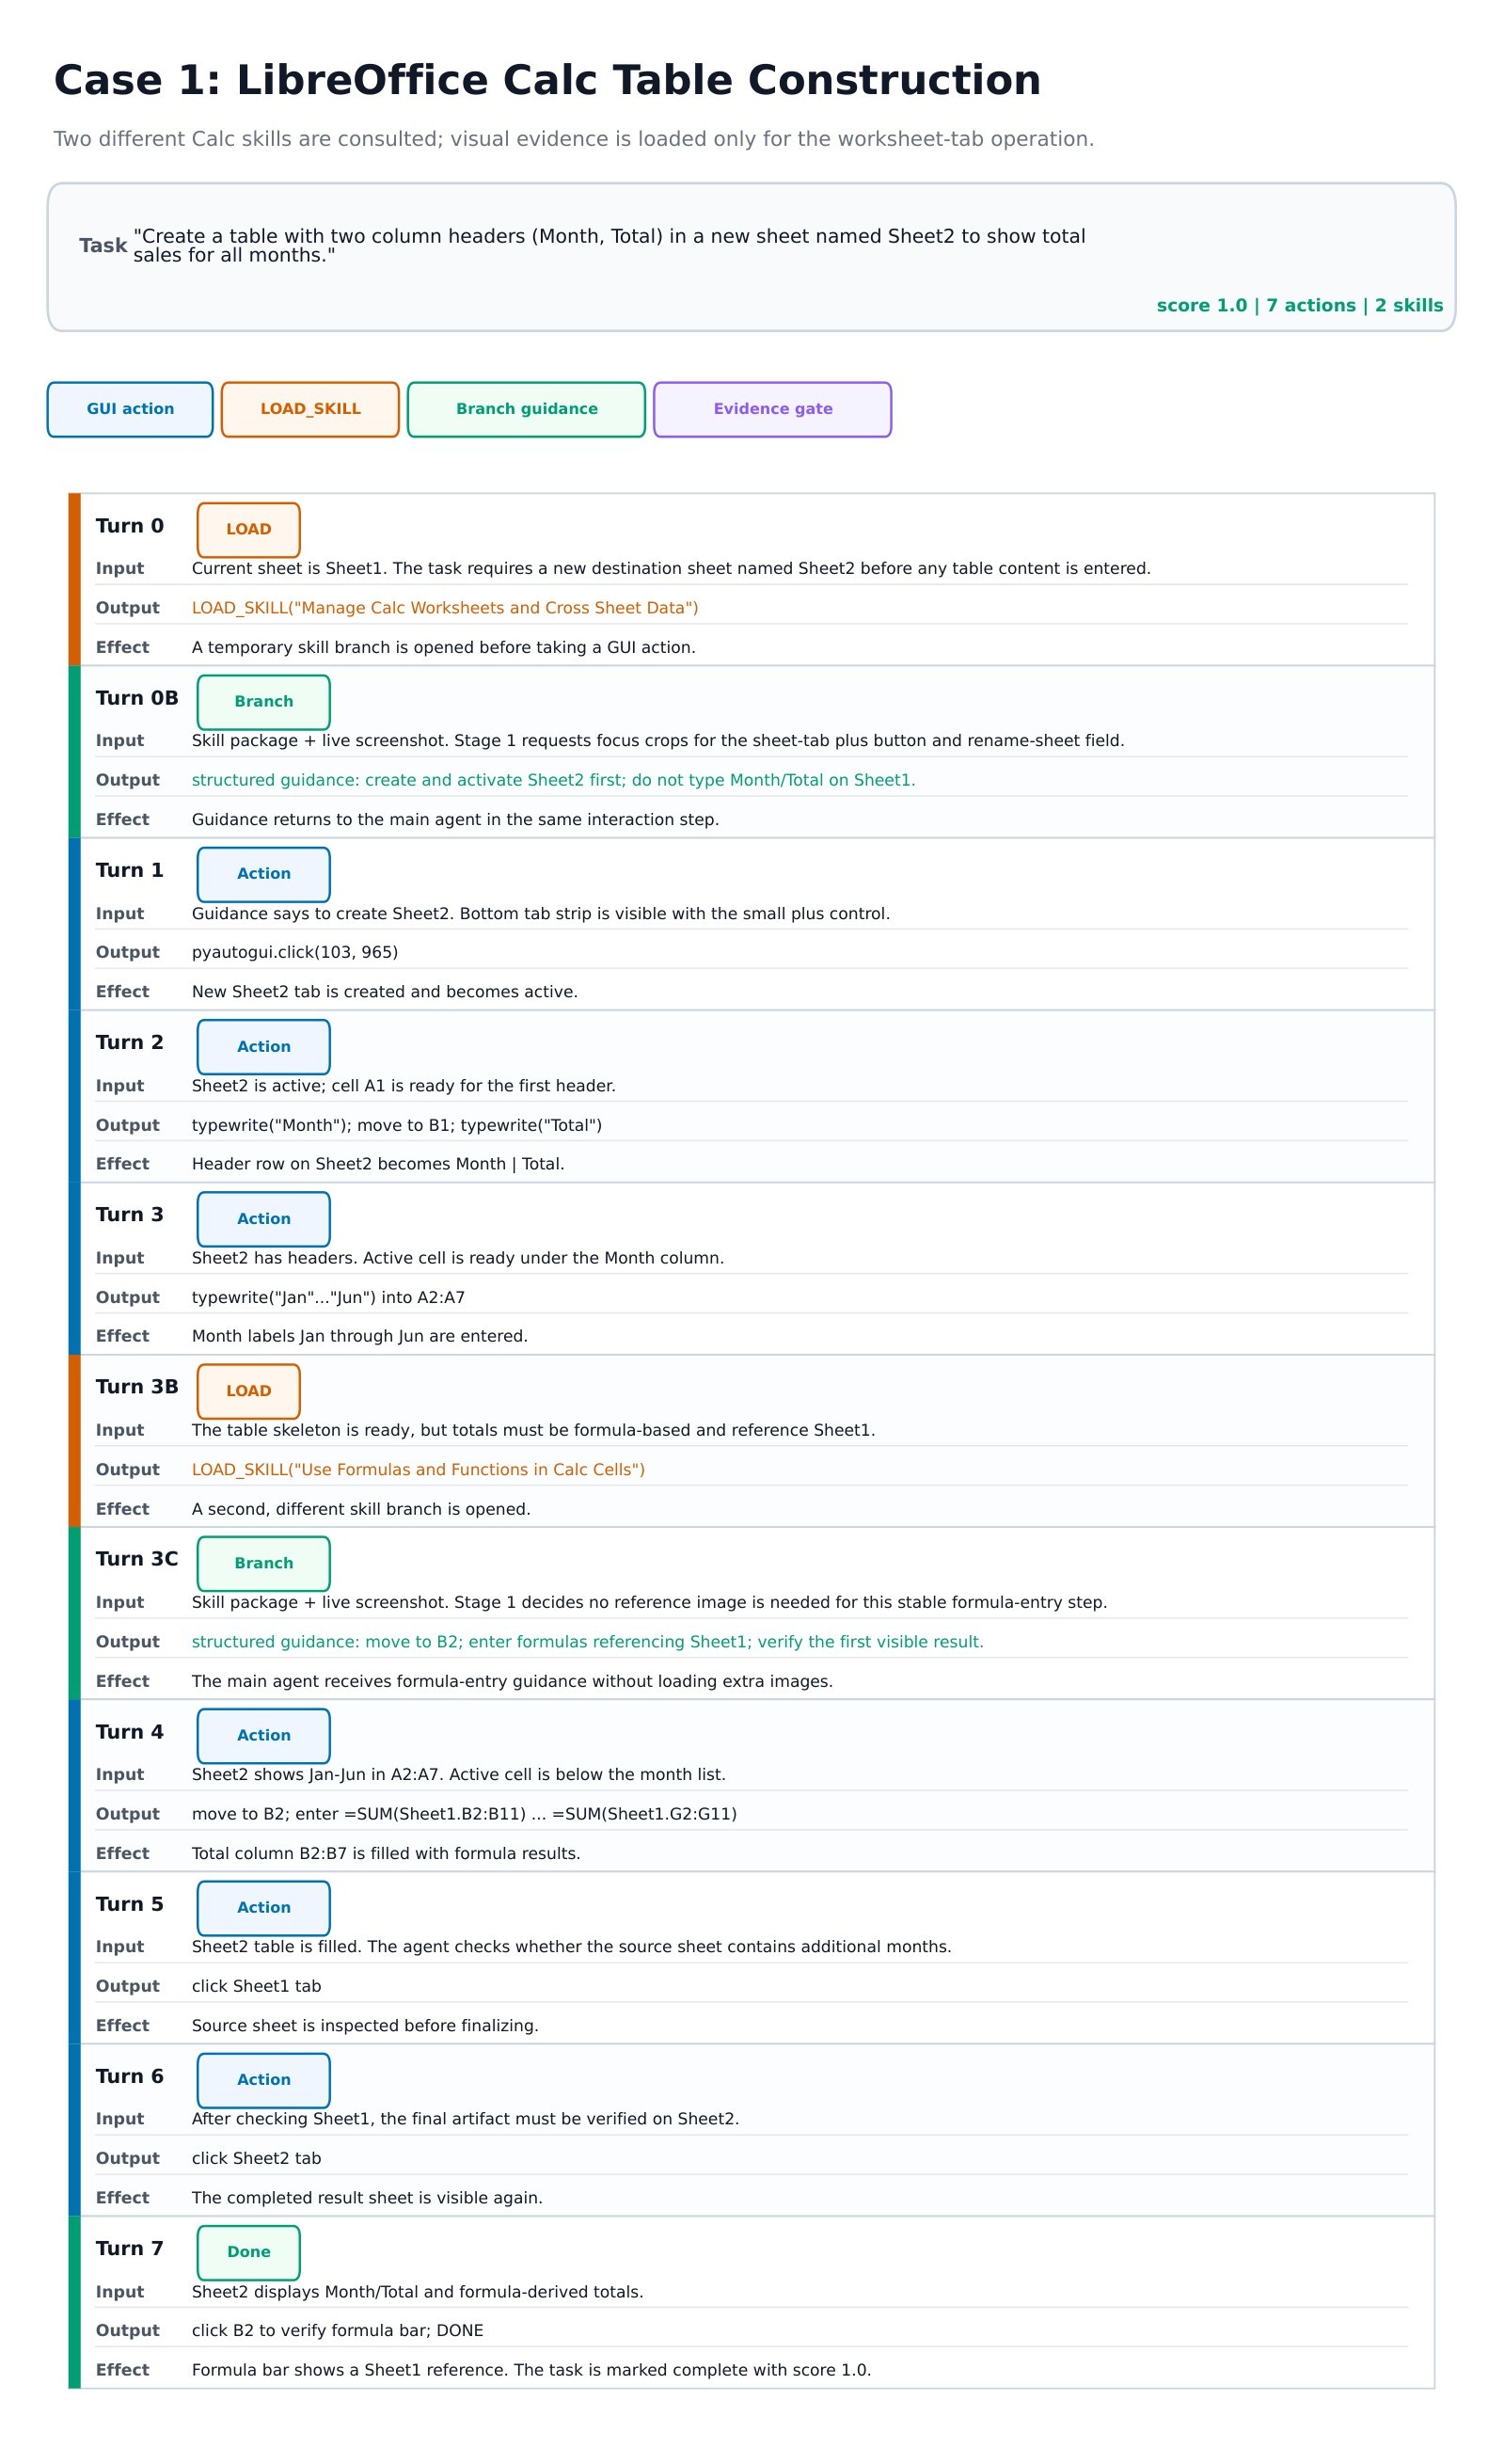The height and width of the screenshot is (2464, 1504).
Task: Click the Action badge beside Turn 4
Action: point(264,1736)
